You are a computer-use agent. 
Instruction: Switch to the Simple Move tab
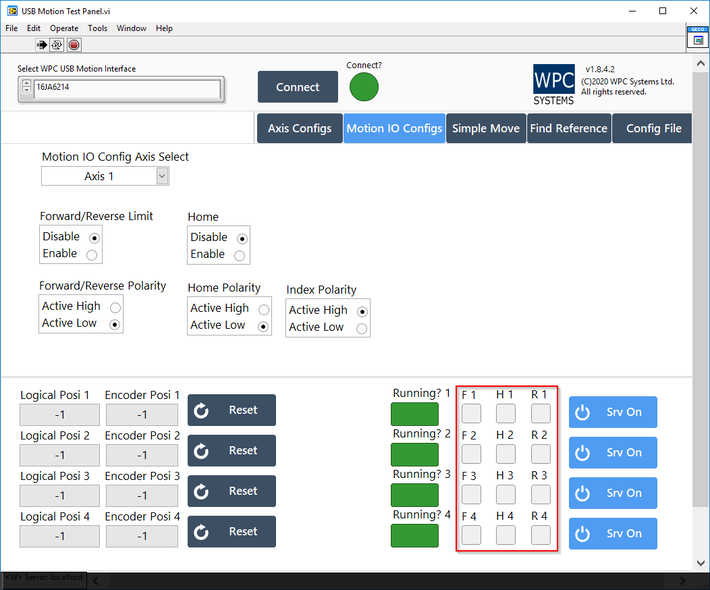coord(485,128)
